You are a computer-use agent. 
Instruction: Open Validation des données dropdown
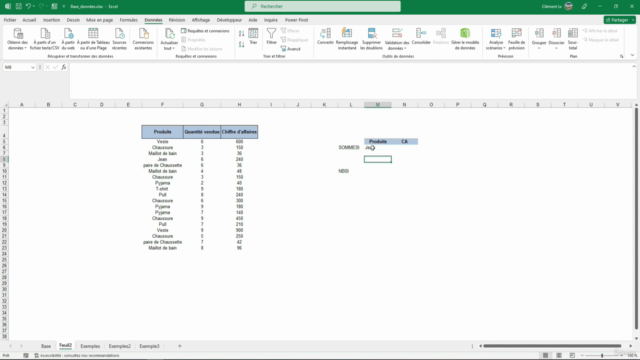397,39
